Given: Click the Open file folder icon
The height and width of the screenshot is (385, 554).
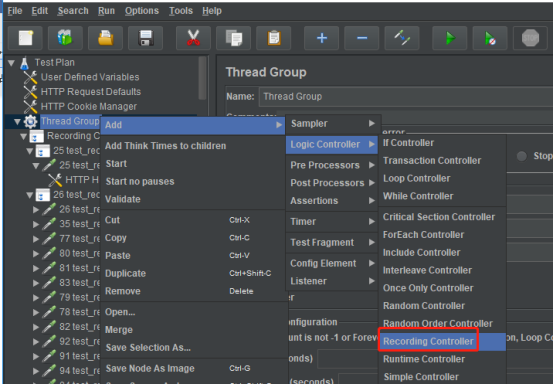Looking at the screenshot, I should [105, 38].
